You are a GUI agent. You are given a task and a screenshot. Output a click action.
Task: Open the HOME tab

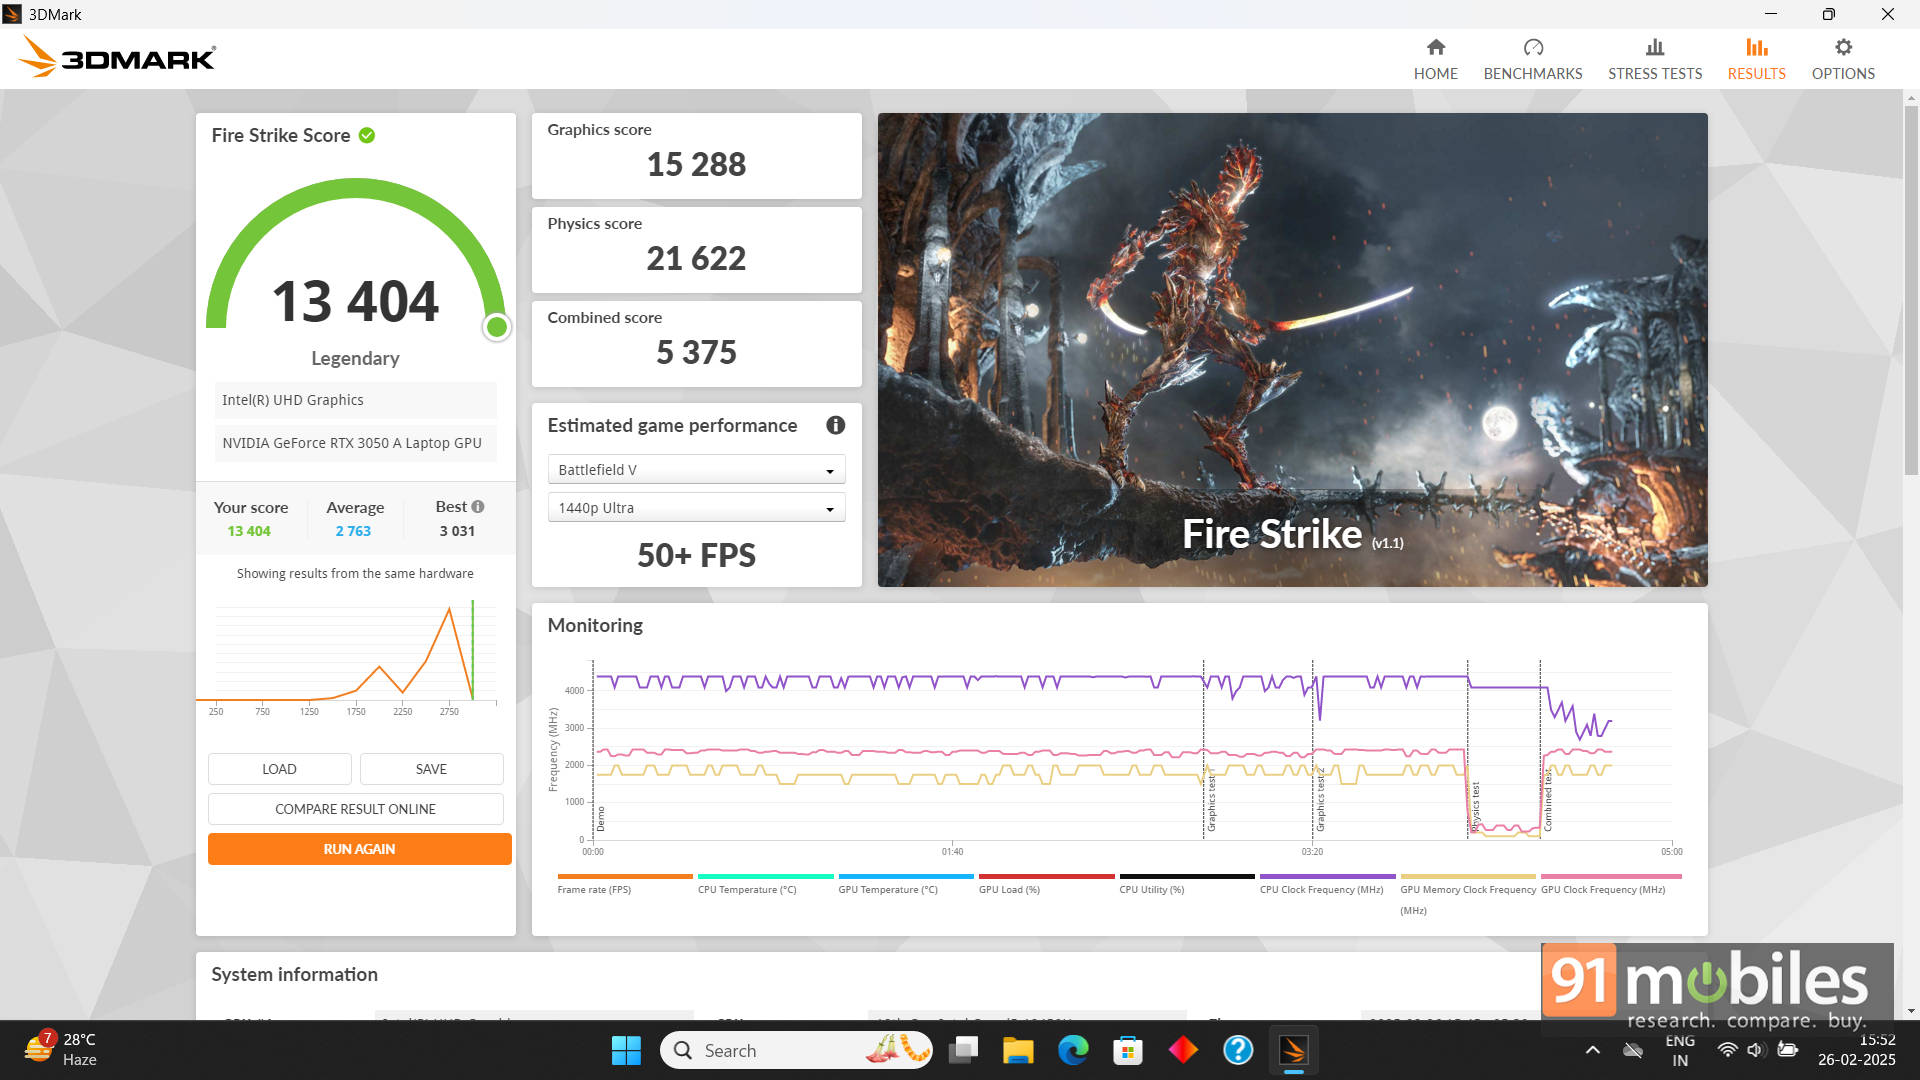[1435, 59]
